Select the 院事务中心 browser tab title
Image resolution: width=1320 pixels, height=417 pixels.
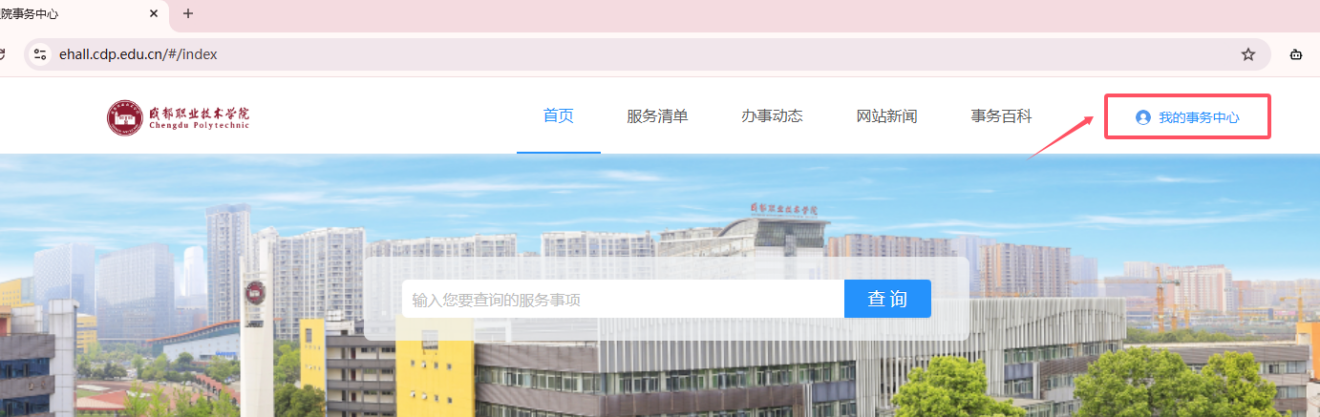[x=30, y=14]
